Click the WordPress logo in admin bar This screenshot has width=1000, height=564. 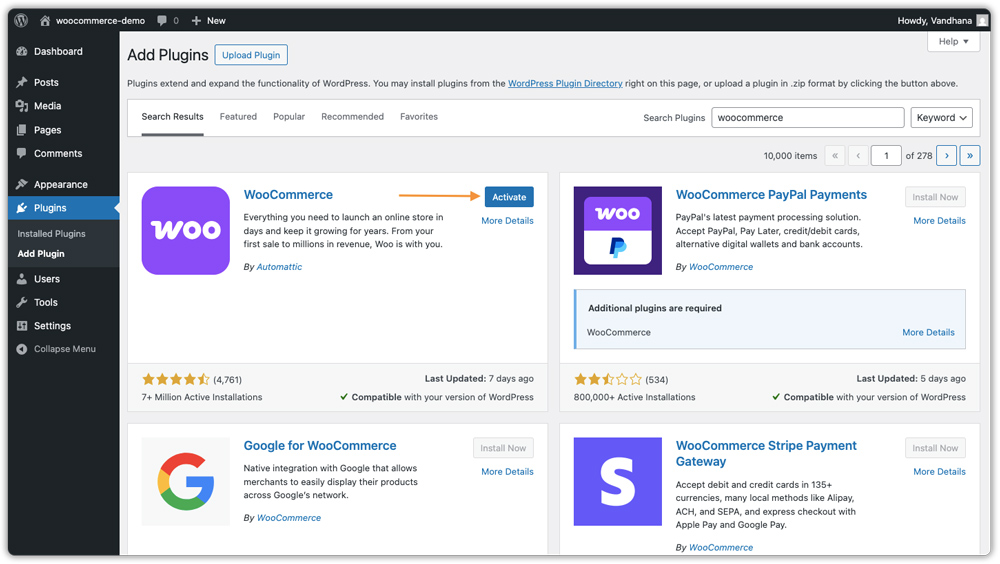click(21, 20)
